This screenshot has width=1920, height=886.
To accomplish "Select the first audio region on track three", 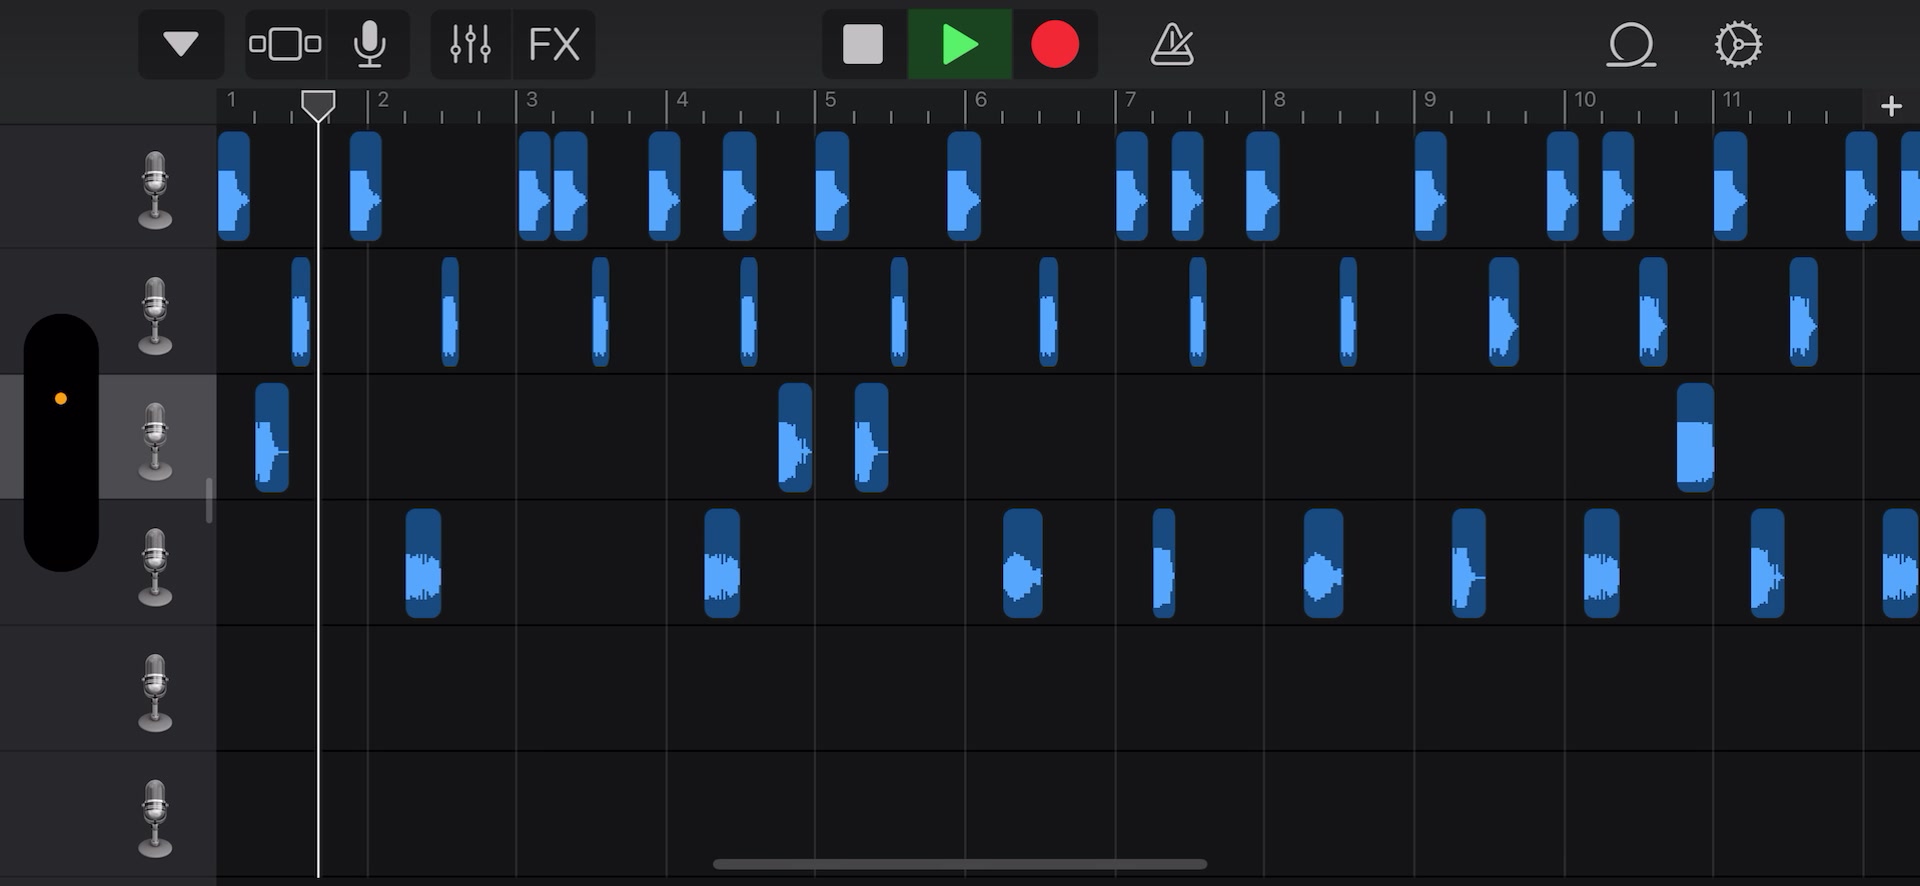I will pos(272,437).
